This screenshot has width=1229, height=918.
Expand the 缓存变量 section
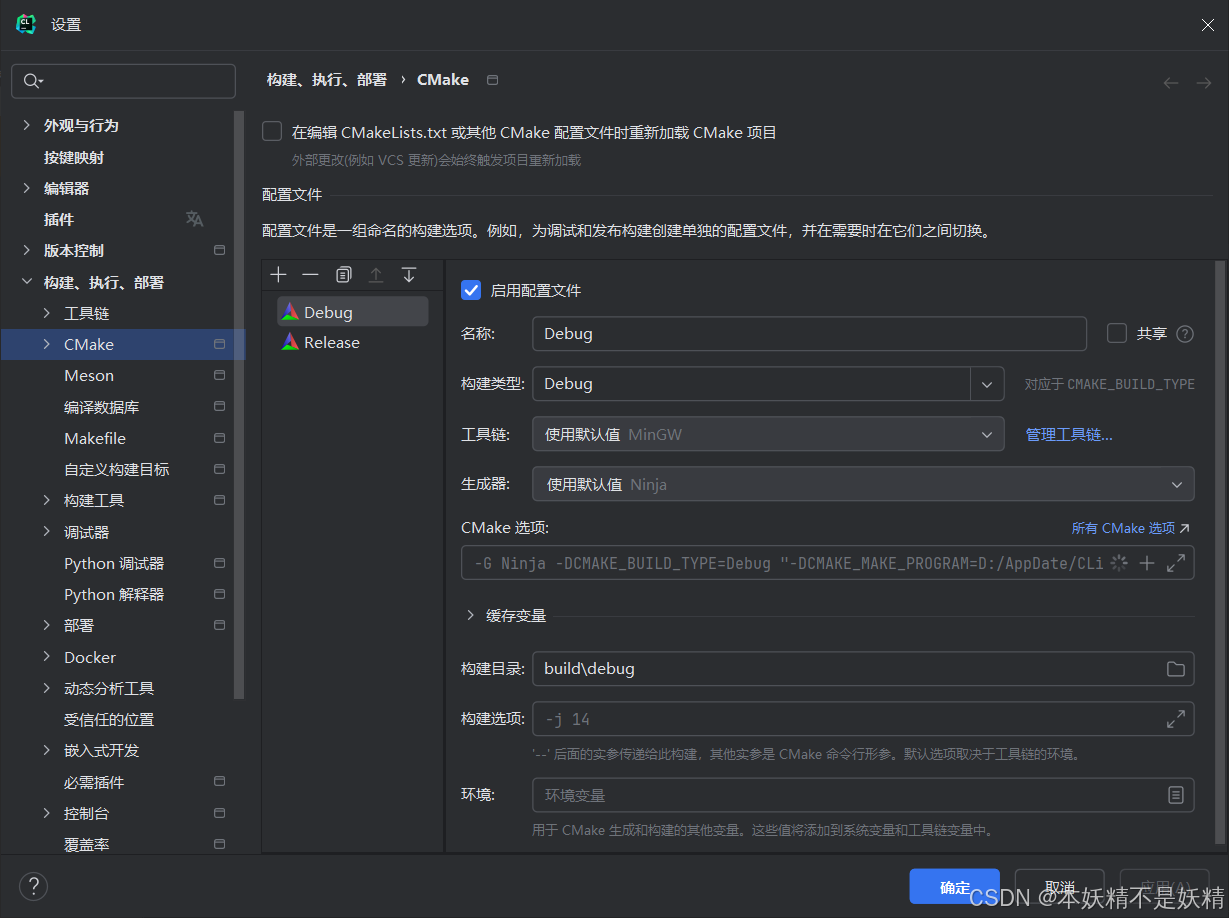[470, 615]
